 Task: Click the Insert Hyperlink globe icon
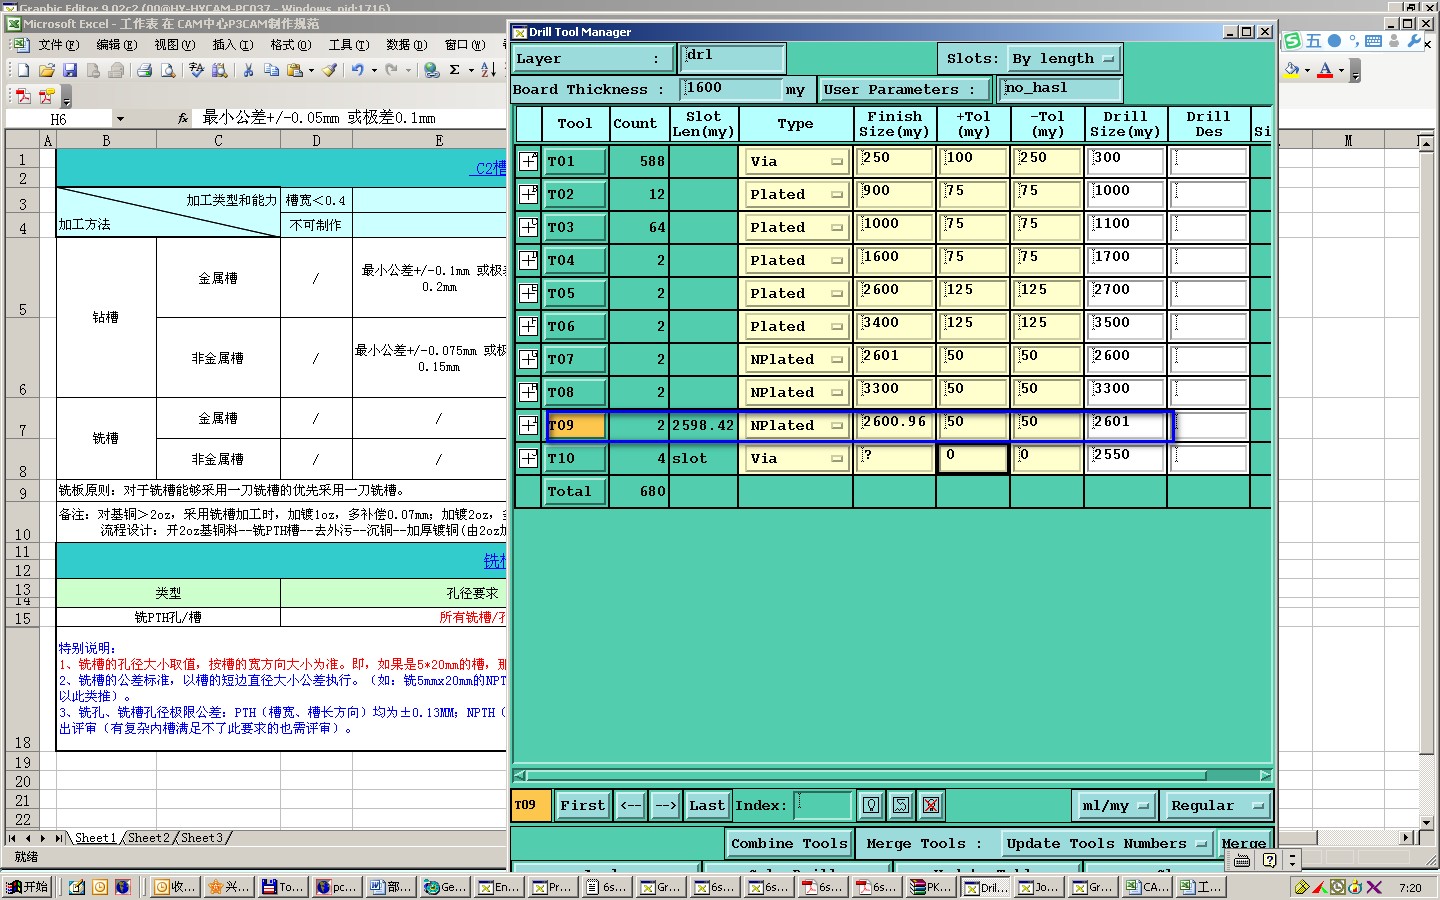(x=432, y=70)
